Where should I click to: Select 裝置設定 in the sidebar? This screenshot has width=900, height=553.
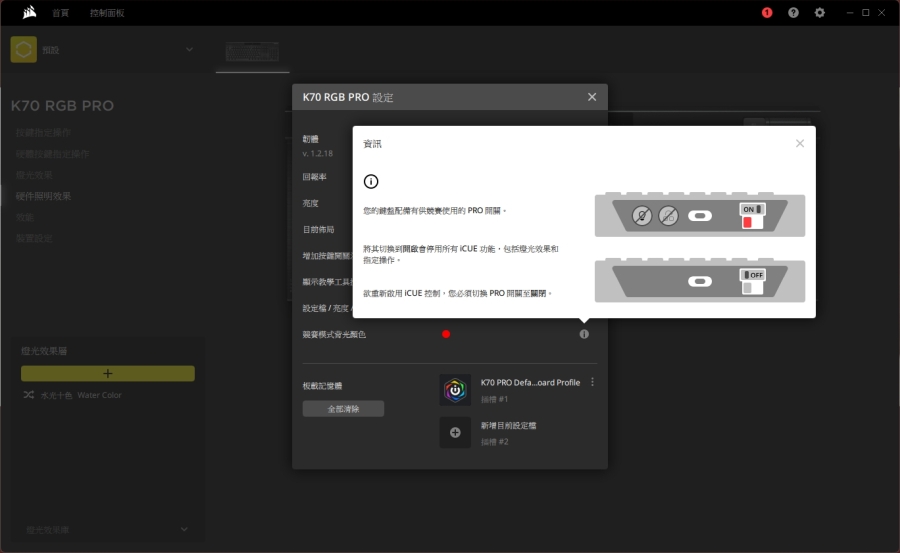[x=34, y=238]
